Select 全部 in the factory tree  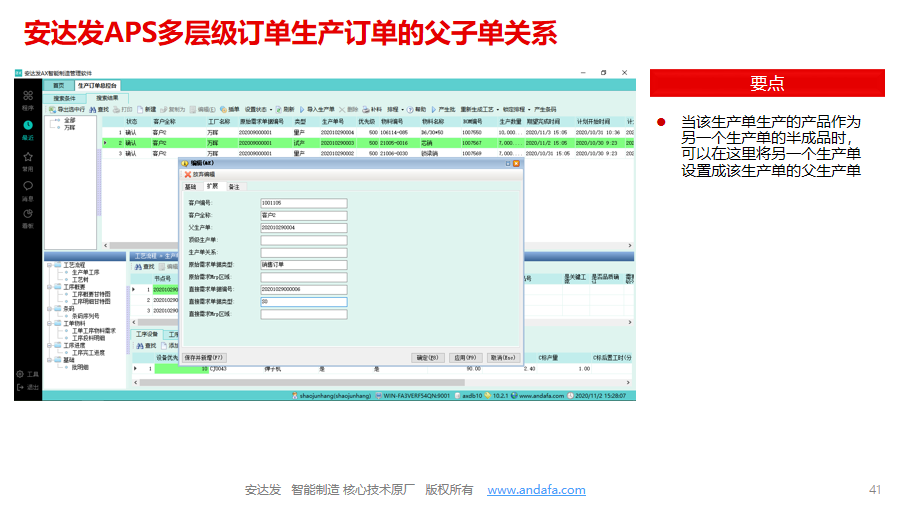coord(69,120)
